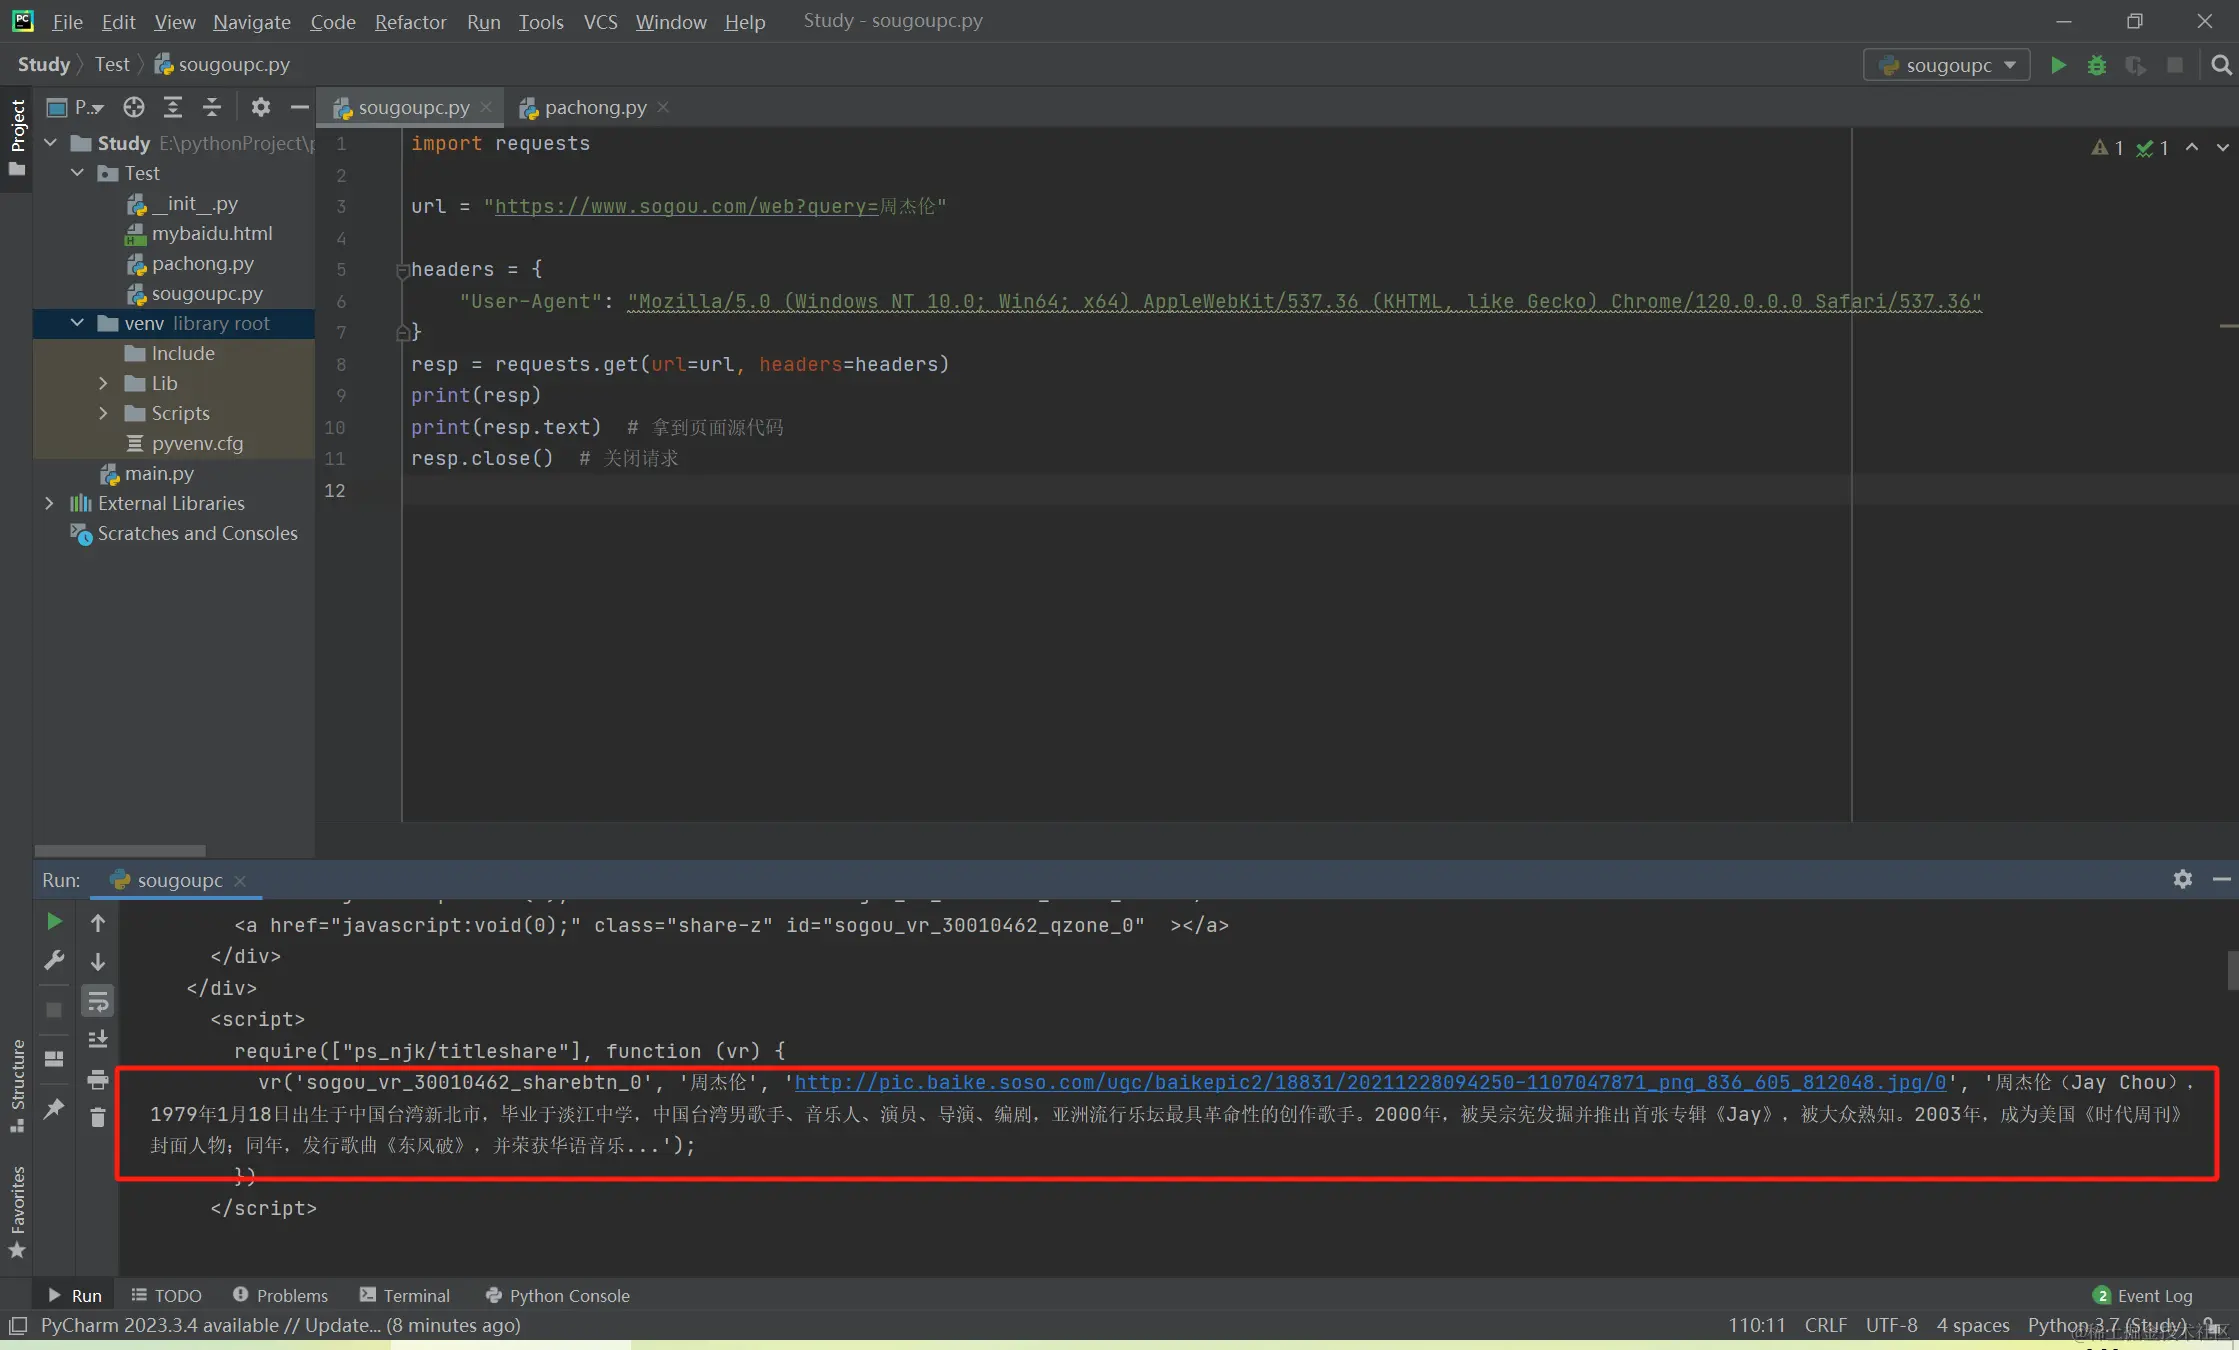2239x1350 pixels.
Task: Open Search Everywhere magnifier icon
Action: pyautogui.click(x=2221, y=65)
